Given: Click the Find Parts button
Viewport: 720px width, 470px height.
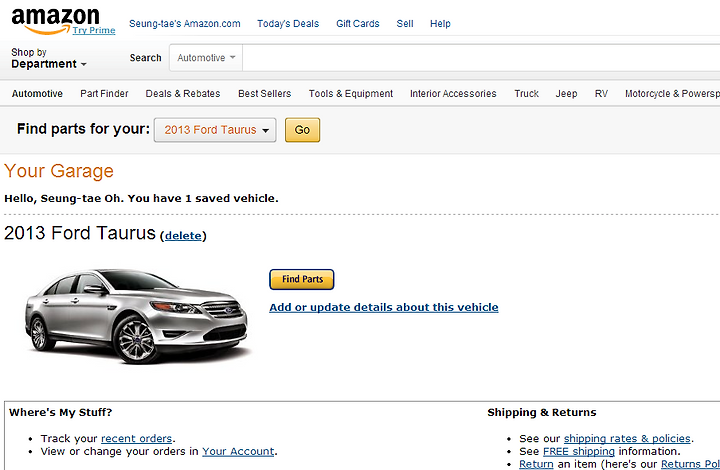Looking at the screenshot, I should click(x=302, y=280).
